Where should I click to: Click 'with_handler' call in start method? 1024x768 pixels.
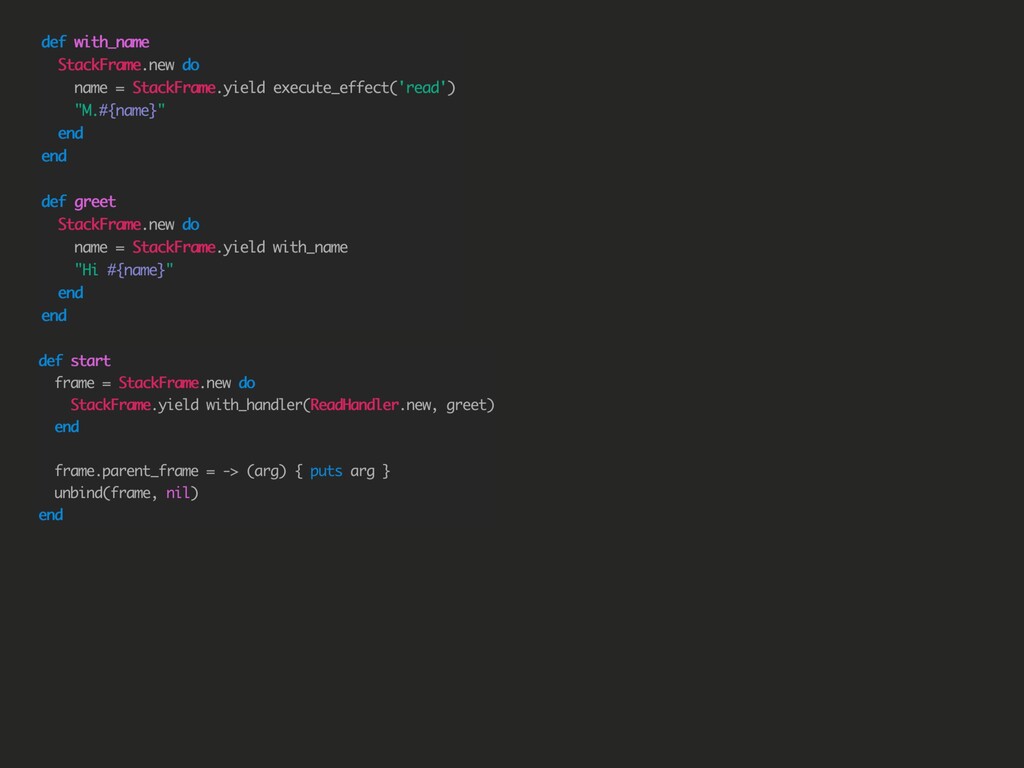pyautogui.click(x=255, y=405)
